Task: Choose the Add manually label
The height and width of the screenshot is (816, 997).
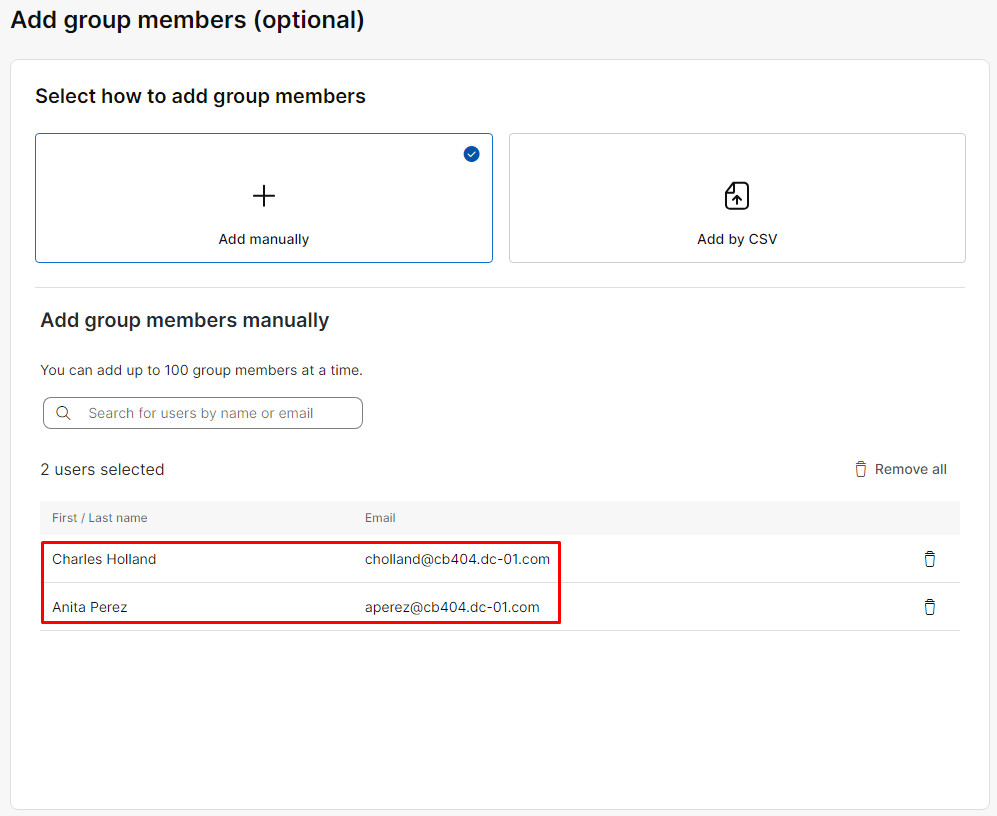Action: [264, 239]
